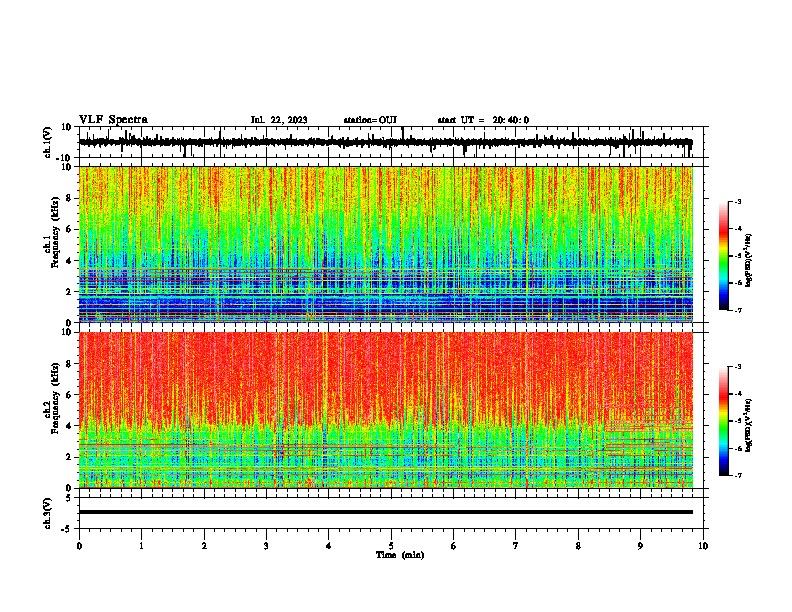
Task: Click the ch.3 flat black voltage trace
Action: [x=386, y=512]
